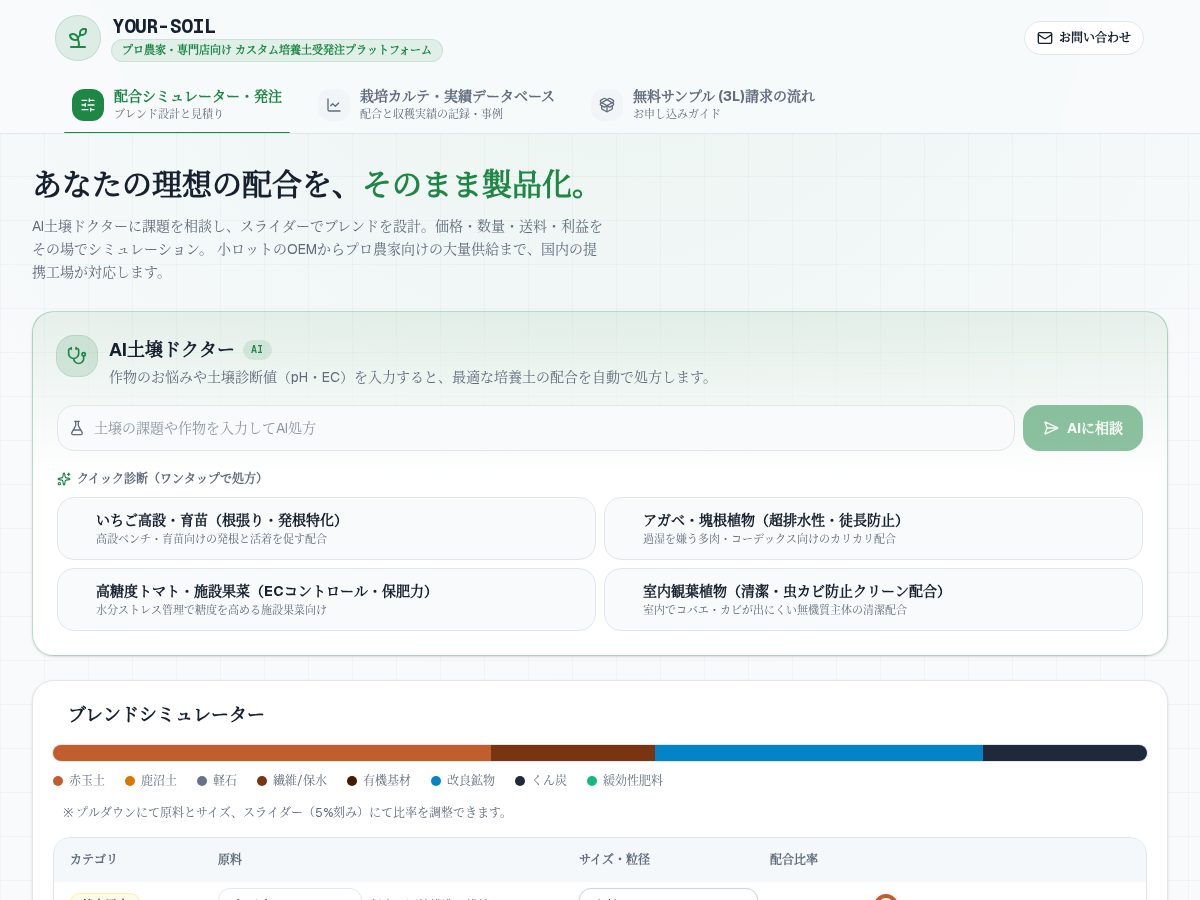Click the 鹿沼土 legend entry
This screenshot has height=900, width=1200.
coord(151,780)
